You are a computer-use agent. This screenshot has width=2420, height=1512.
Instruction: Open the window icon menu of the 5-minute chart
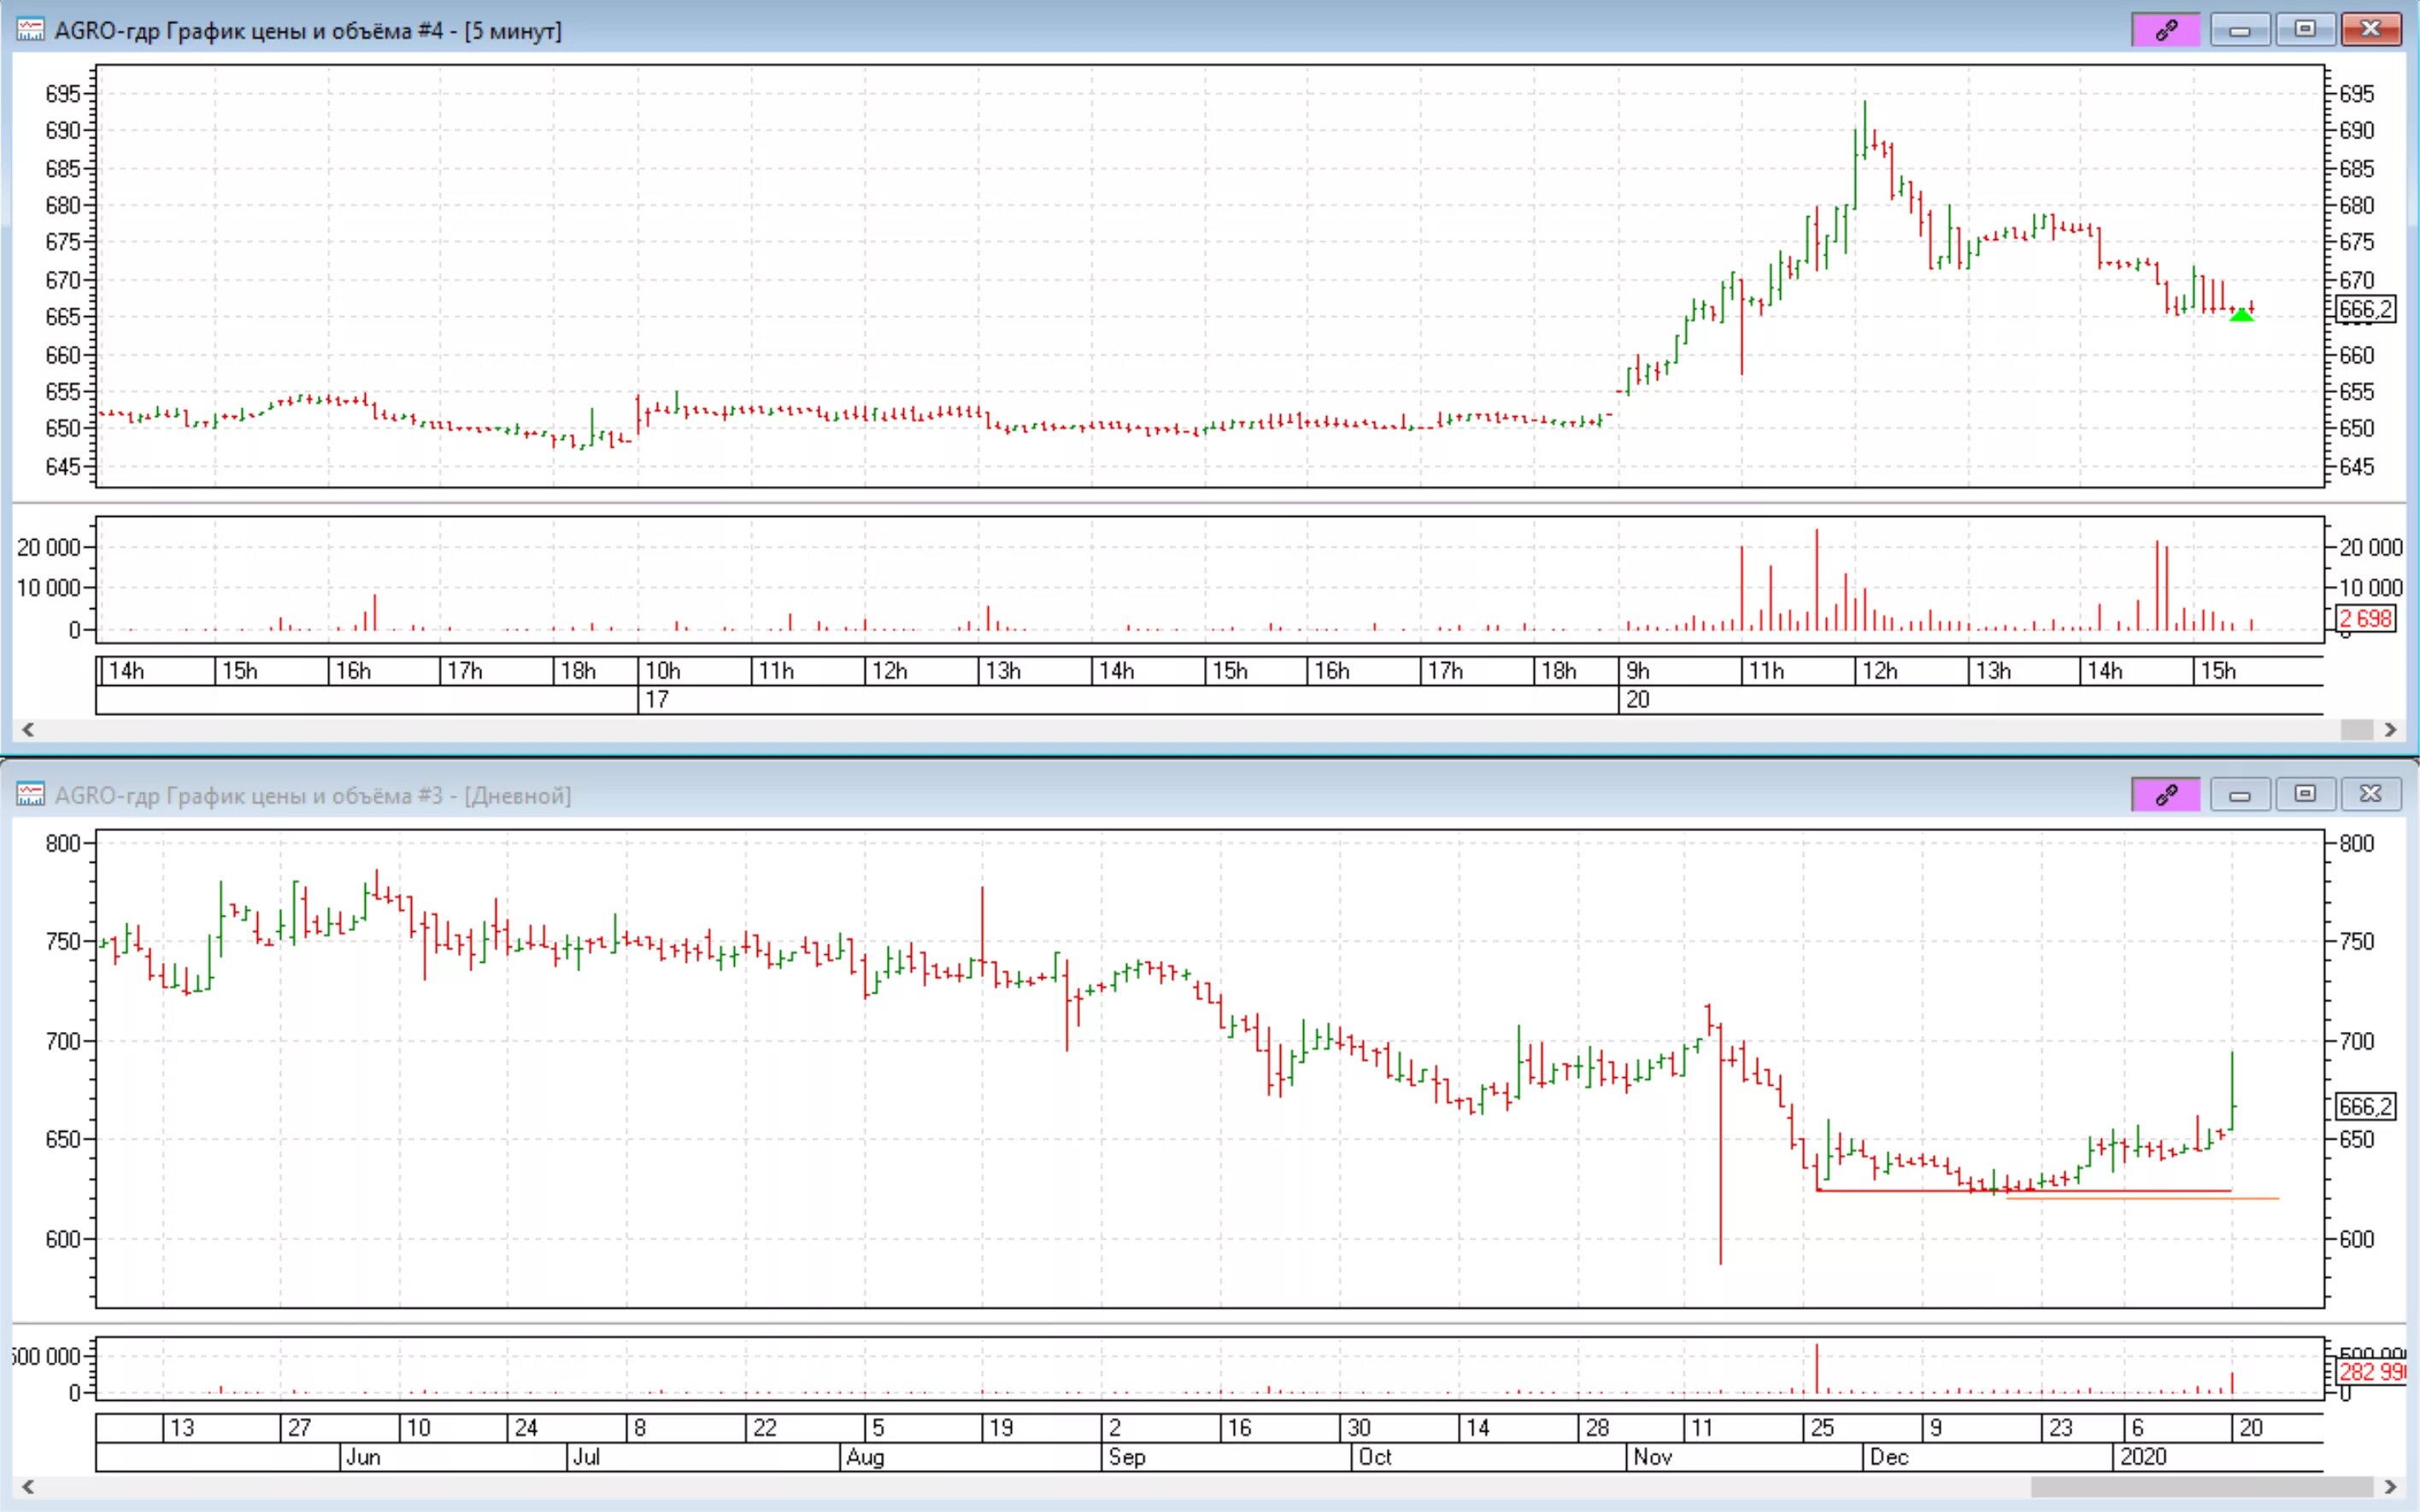[x=30, y=30]
